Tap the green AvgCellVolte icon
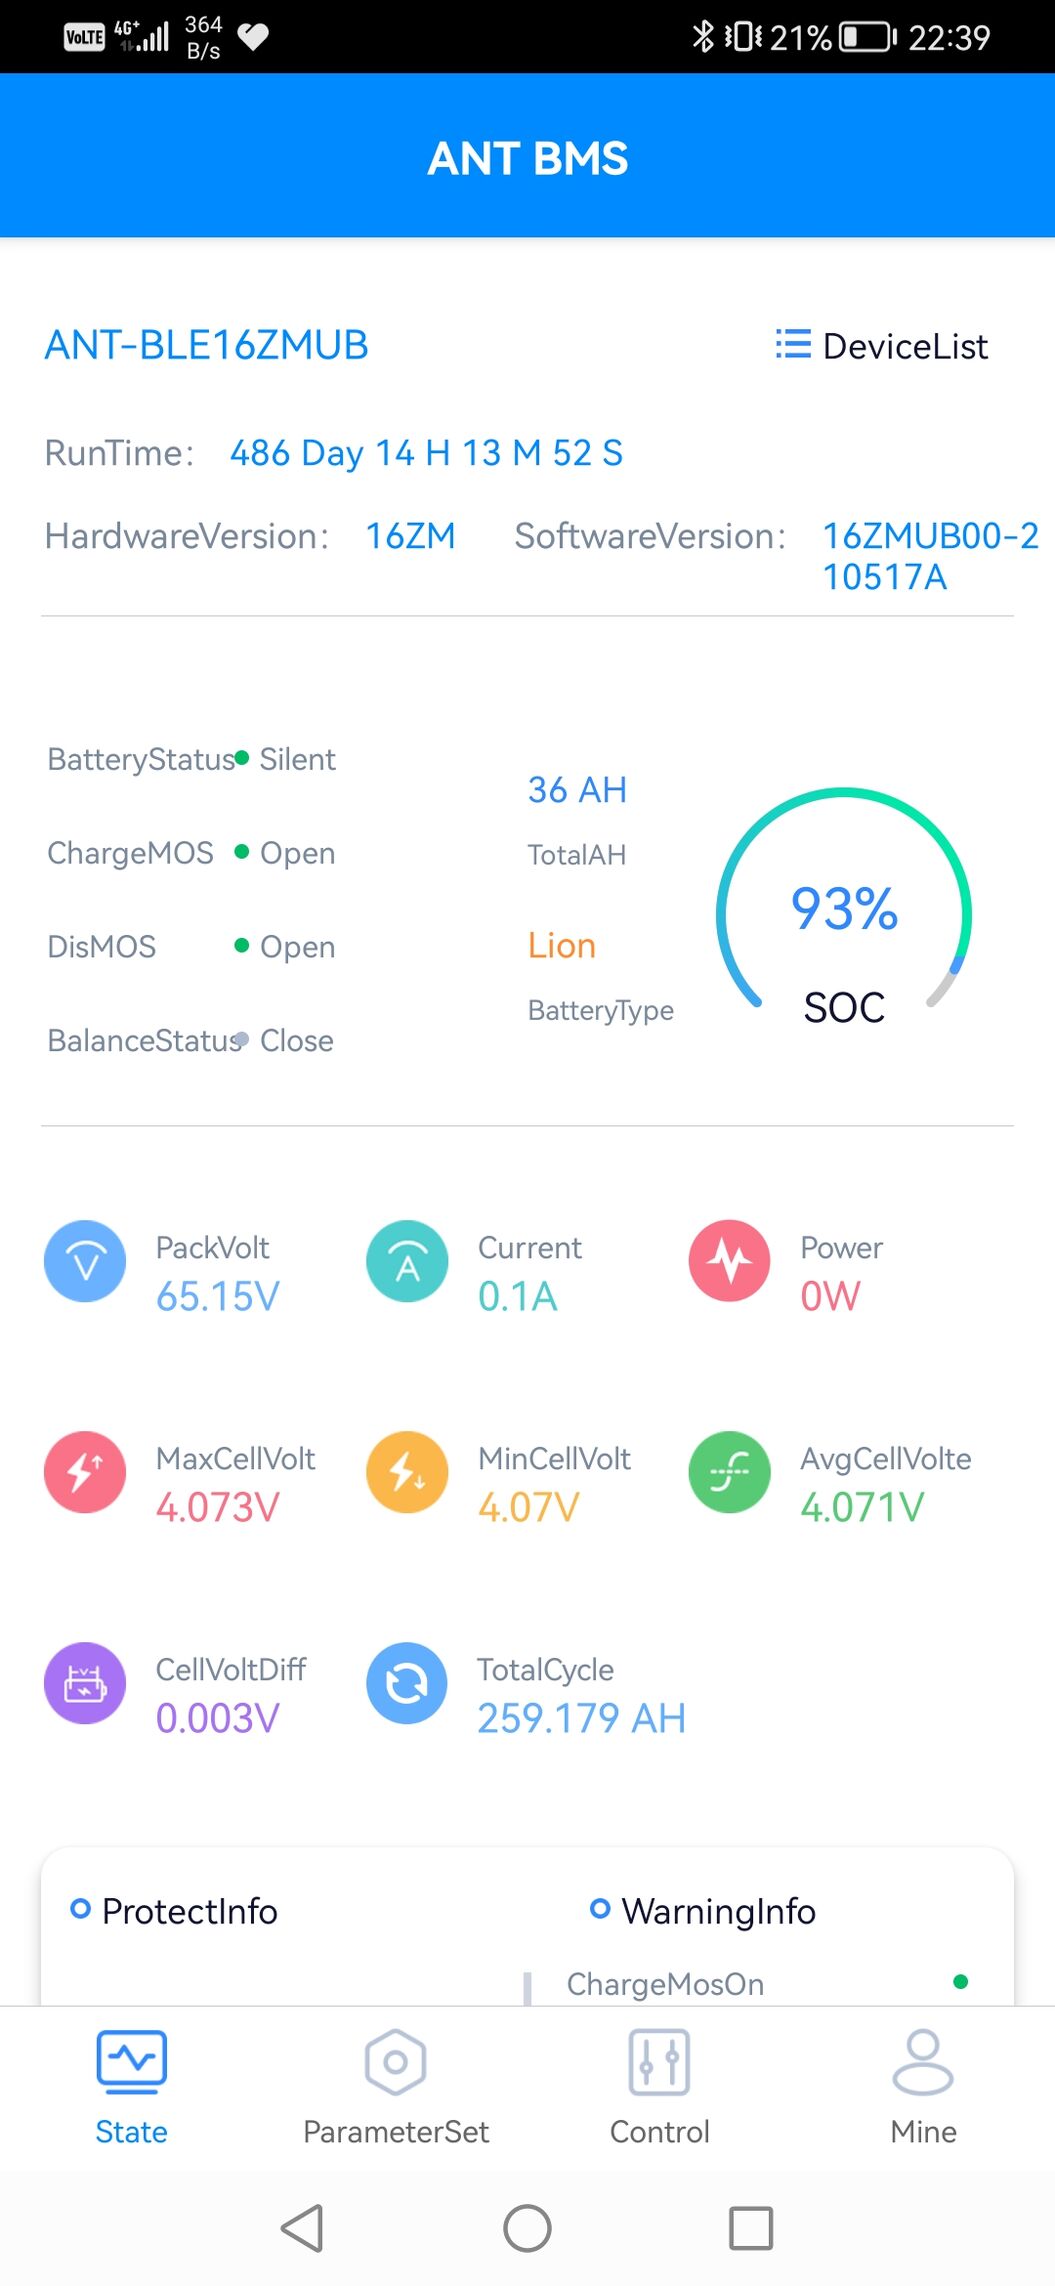The height and width of the screenshot is (2286, 1055). click(x=730, y=1472)
